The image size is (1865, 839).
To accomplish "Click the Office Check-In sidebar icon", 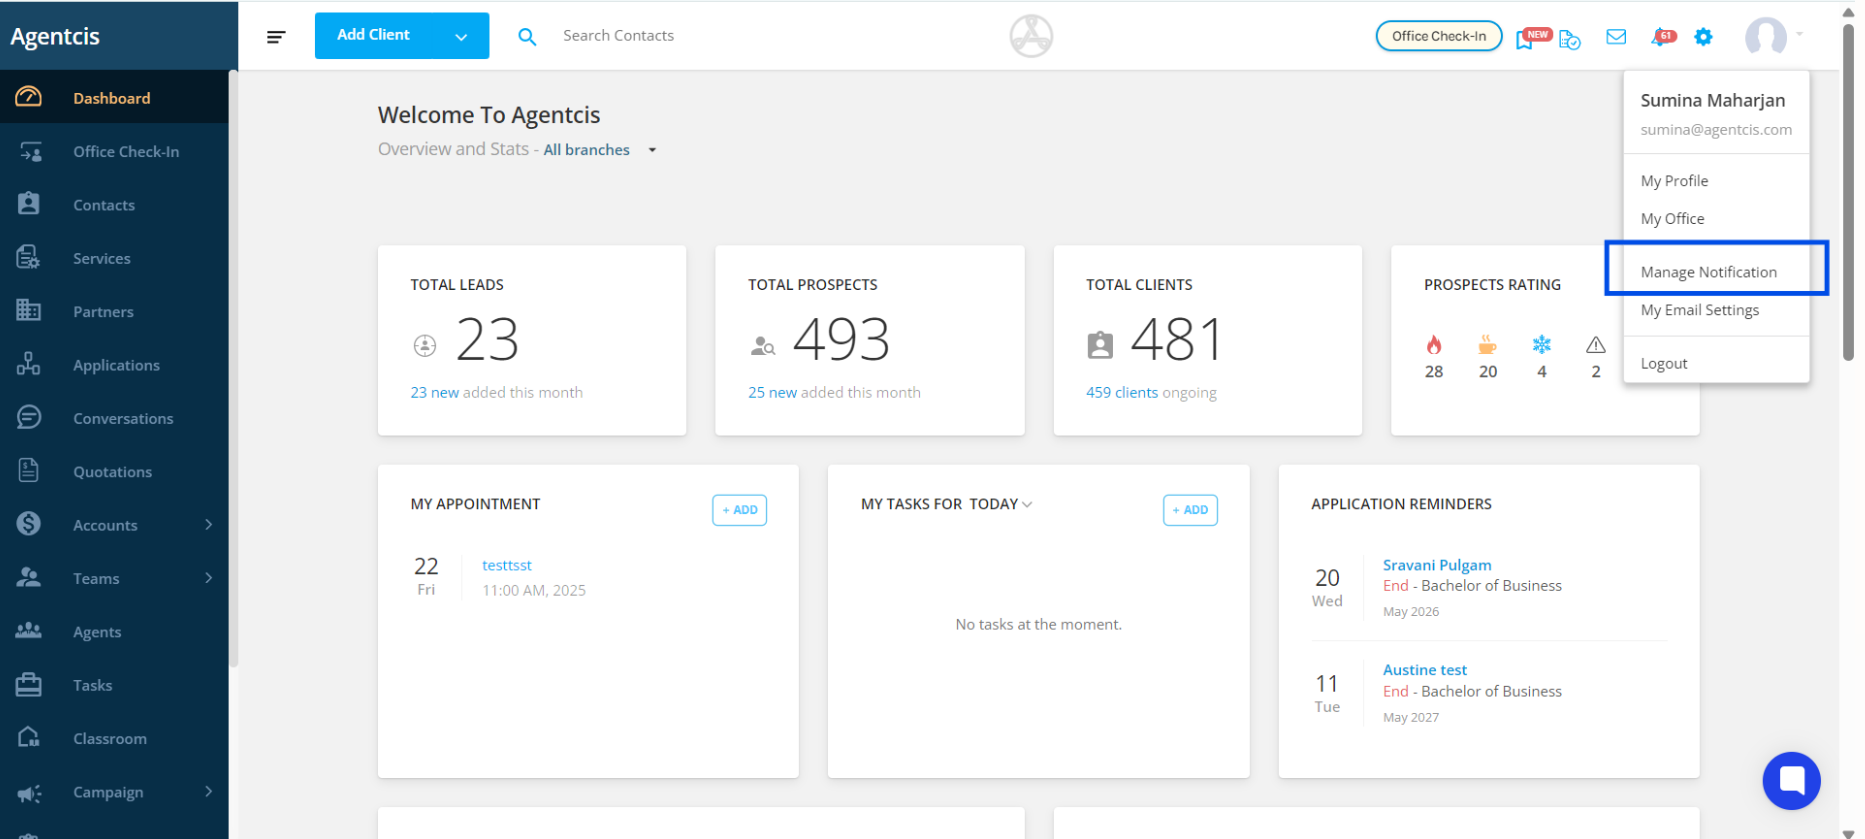I will [30, 151].
